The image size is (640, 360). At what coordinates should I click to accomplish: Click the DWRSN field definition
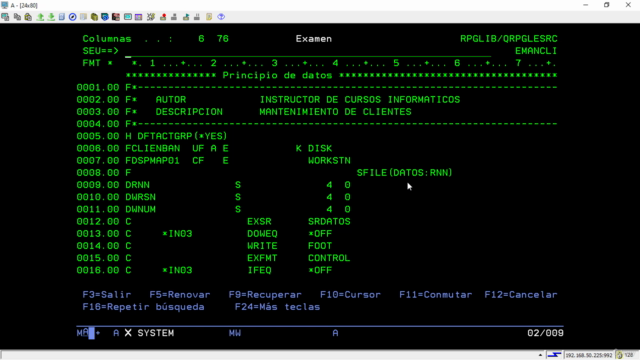tap(140, 197)
